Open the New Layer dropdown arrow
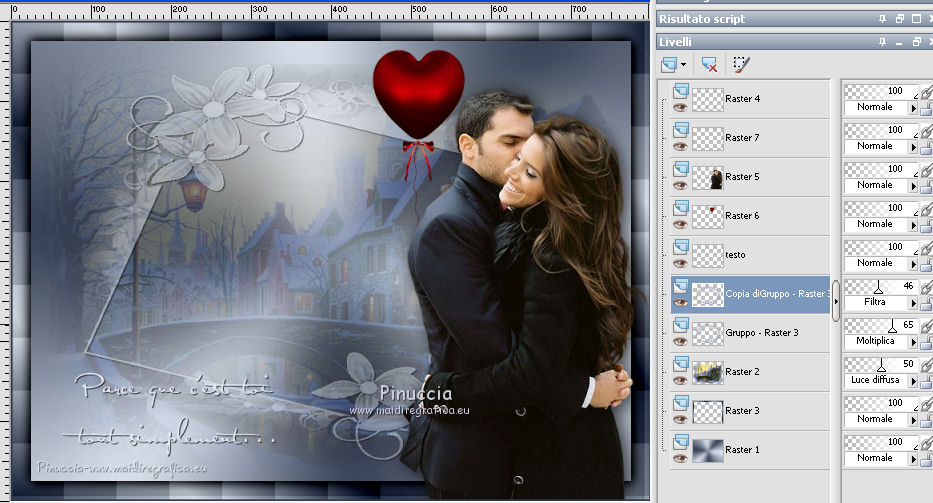 tap(683, 64)
